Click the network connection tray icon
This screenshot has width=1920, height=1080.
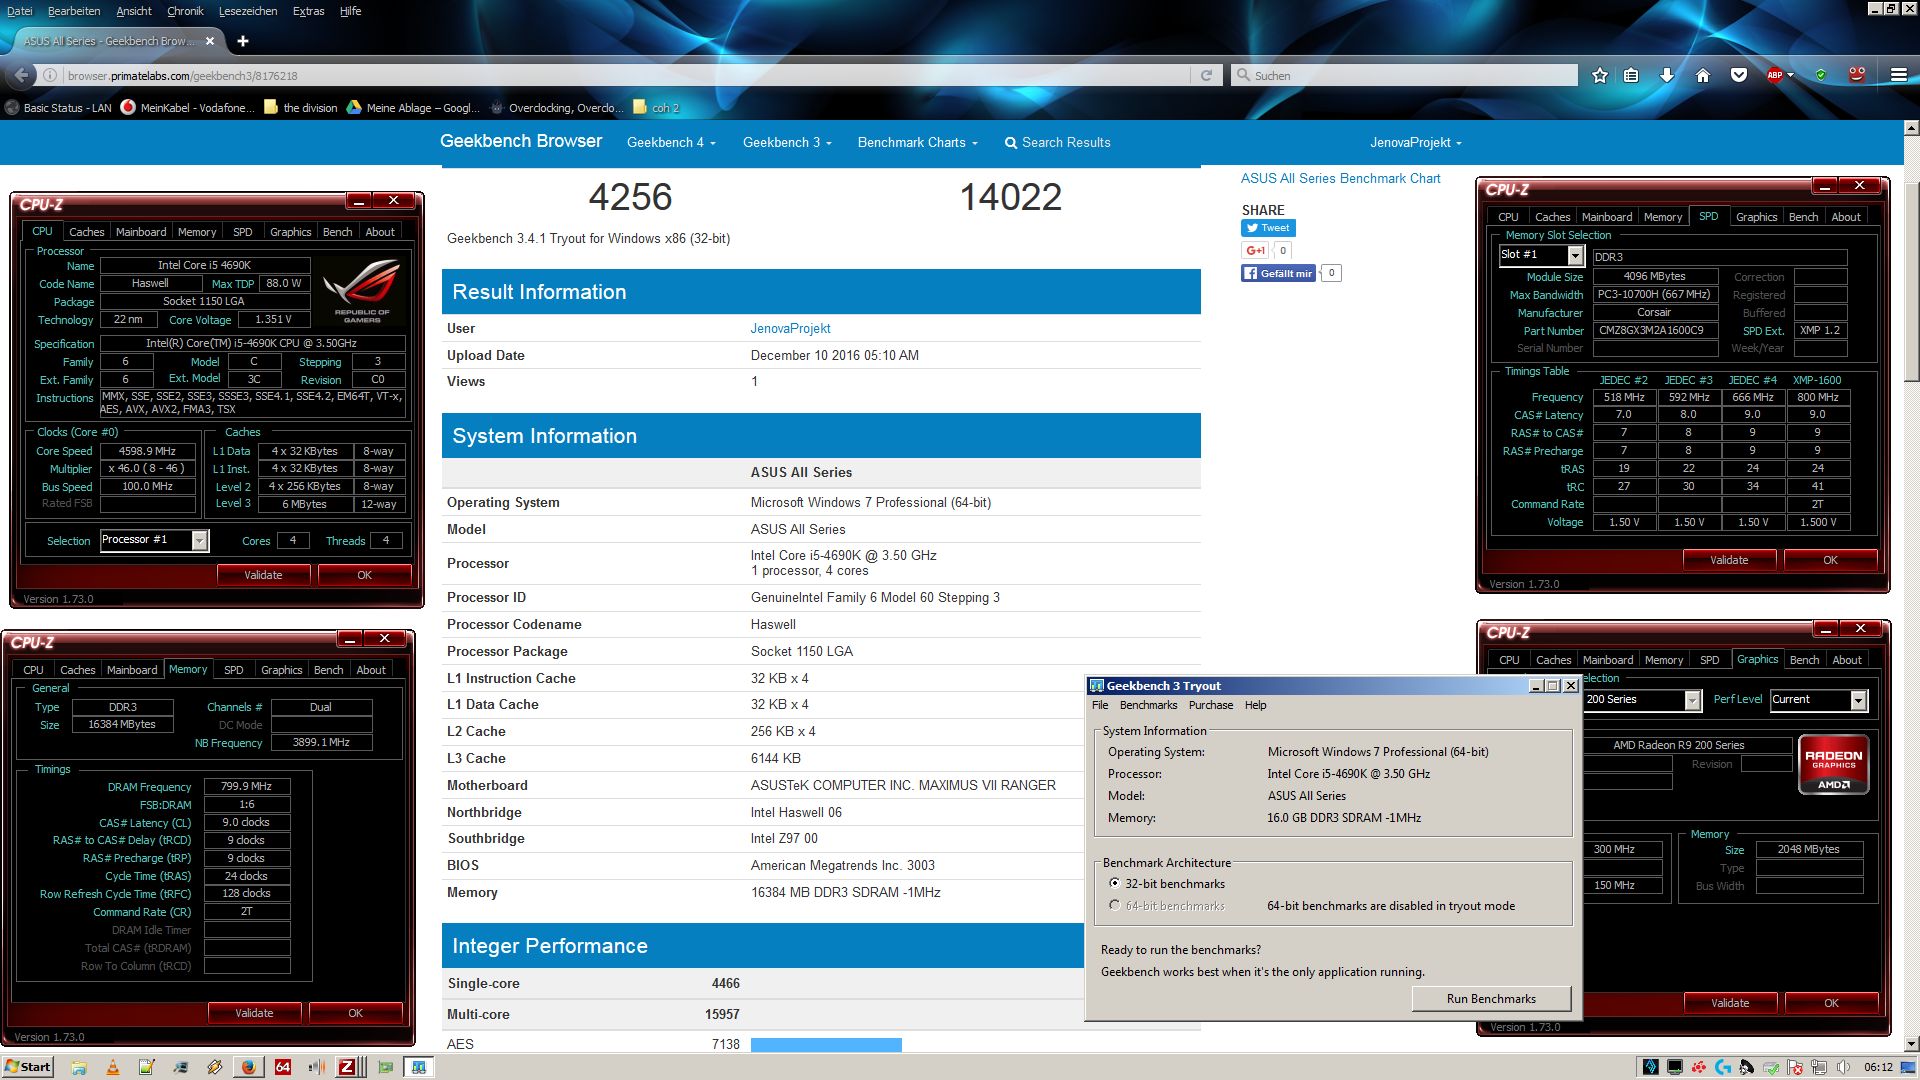click(x=1819, y=1067)
